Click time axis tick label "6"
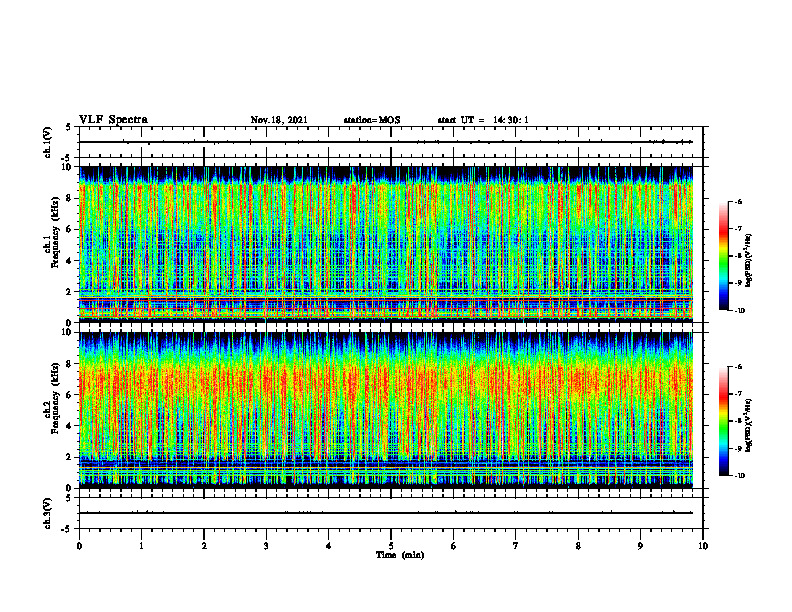Viewport: 792px width, 612px height. coord(454,546)
